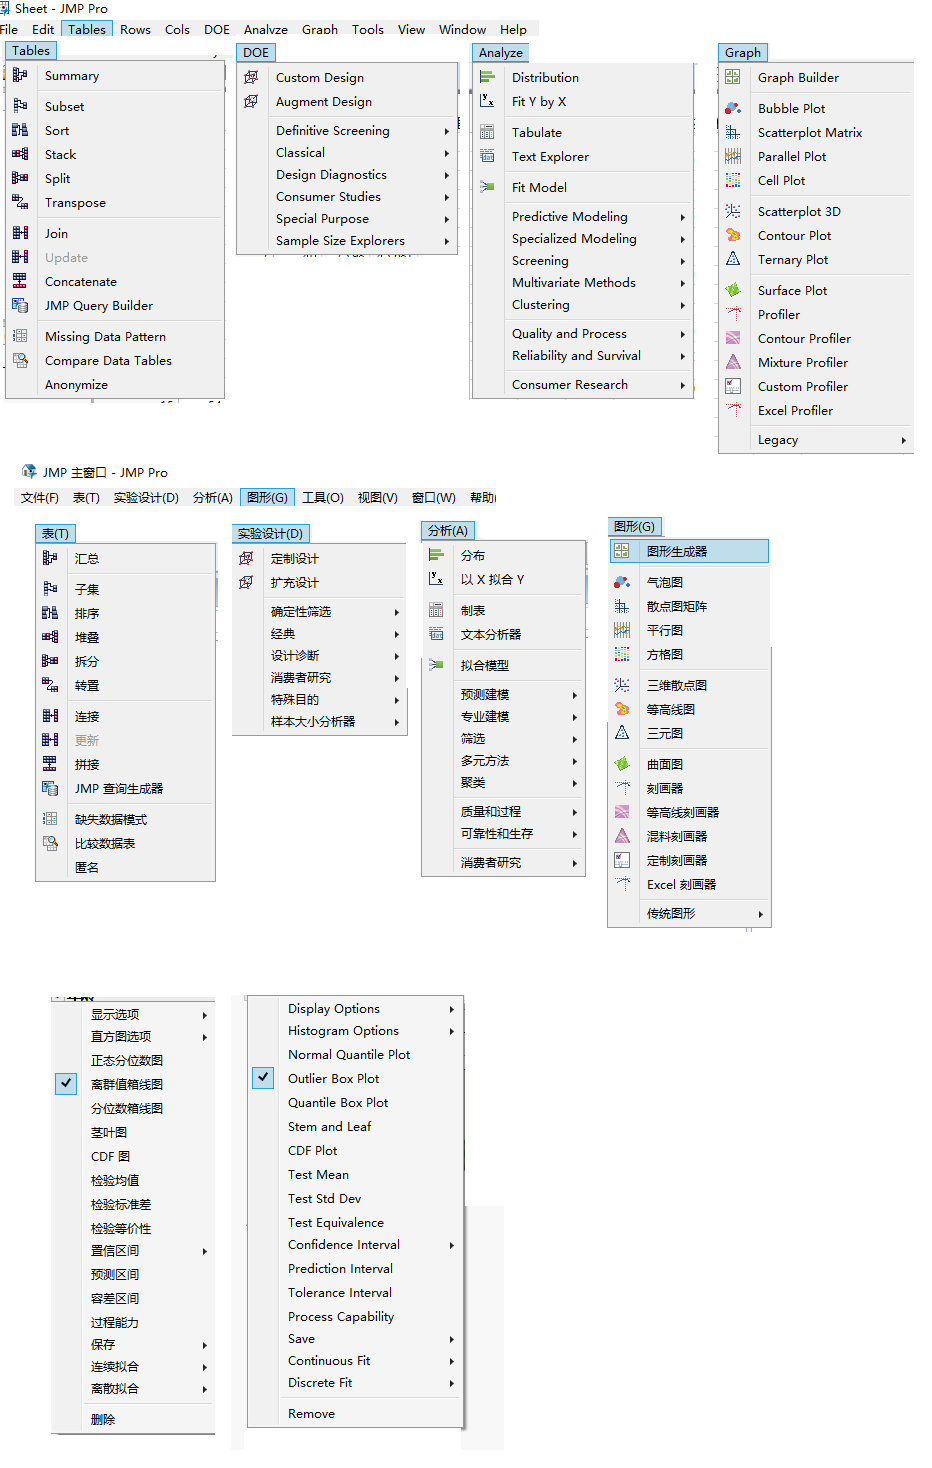Screen dimensions: 932x1468
Task: Click the Join icon in Tables menu
Action: click(x=20, y=233)
